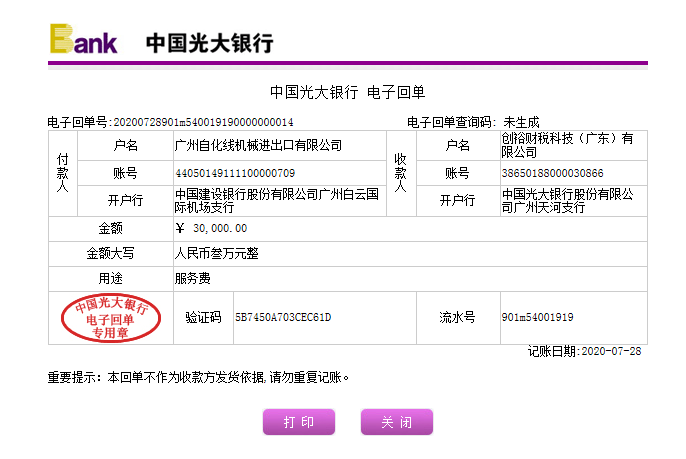The width and height of the screenshot is (686, 459).
Task: Click the 重要提示 notice text
Action: coord(198,377)
